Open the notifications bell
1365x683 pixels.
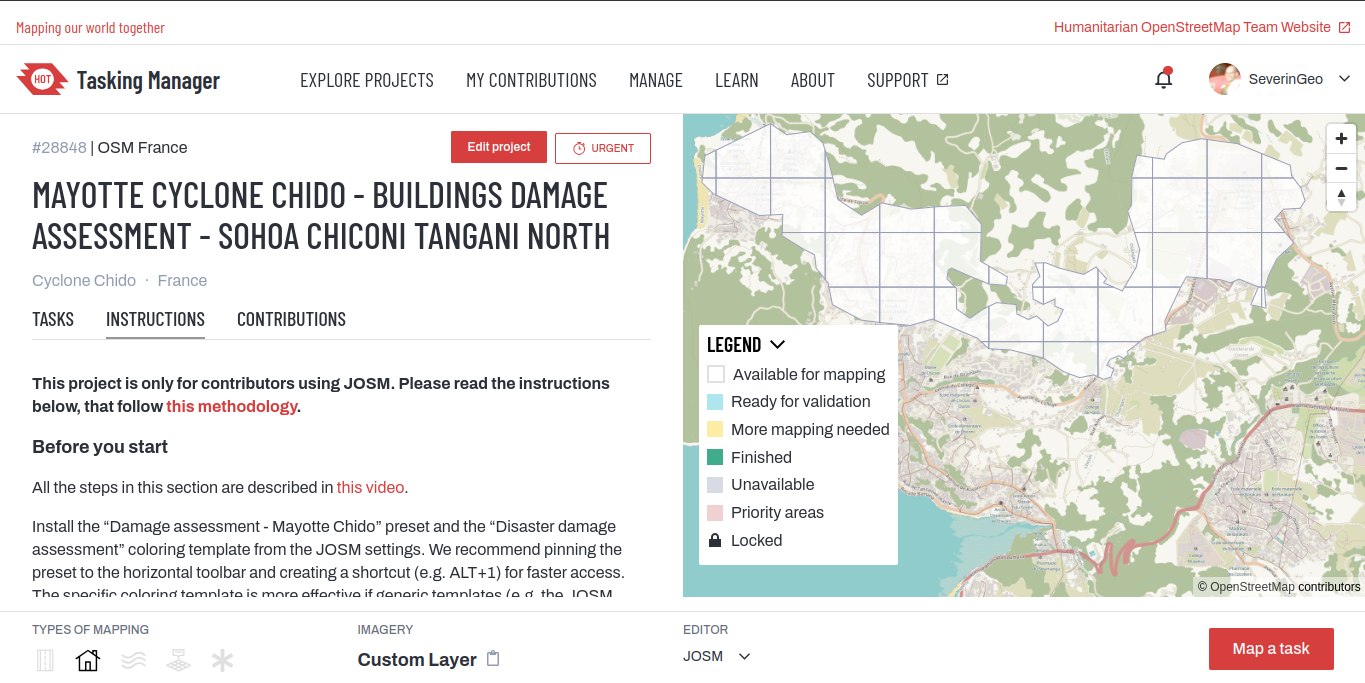coord(1163,79)
